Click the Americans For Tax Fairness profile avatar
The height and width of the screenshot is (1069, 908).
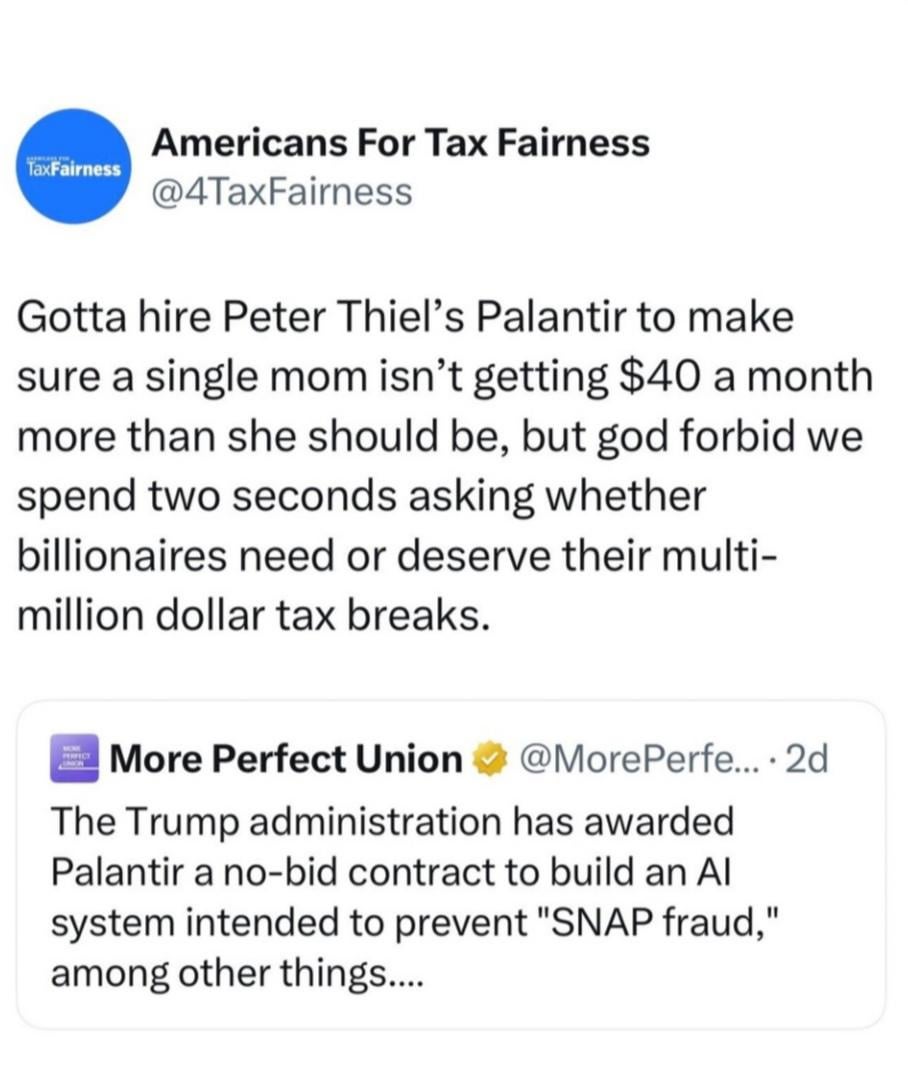tap(75, 167)
